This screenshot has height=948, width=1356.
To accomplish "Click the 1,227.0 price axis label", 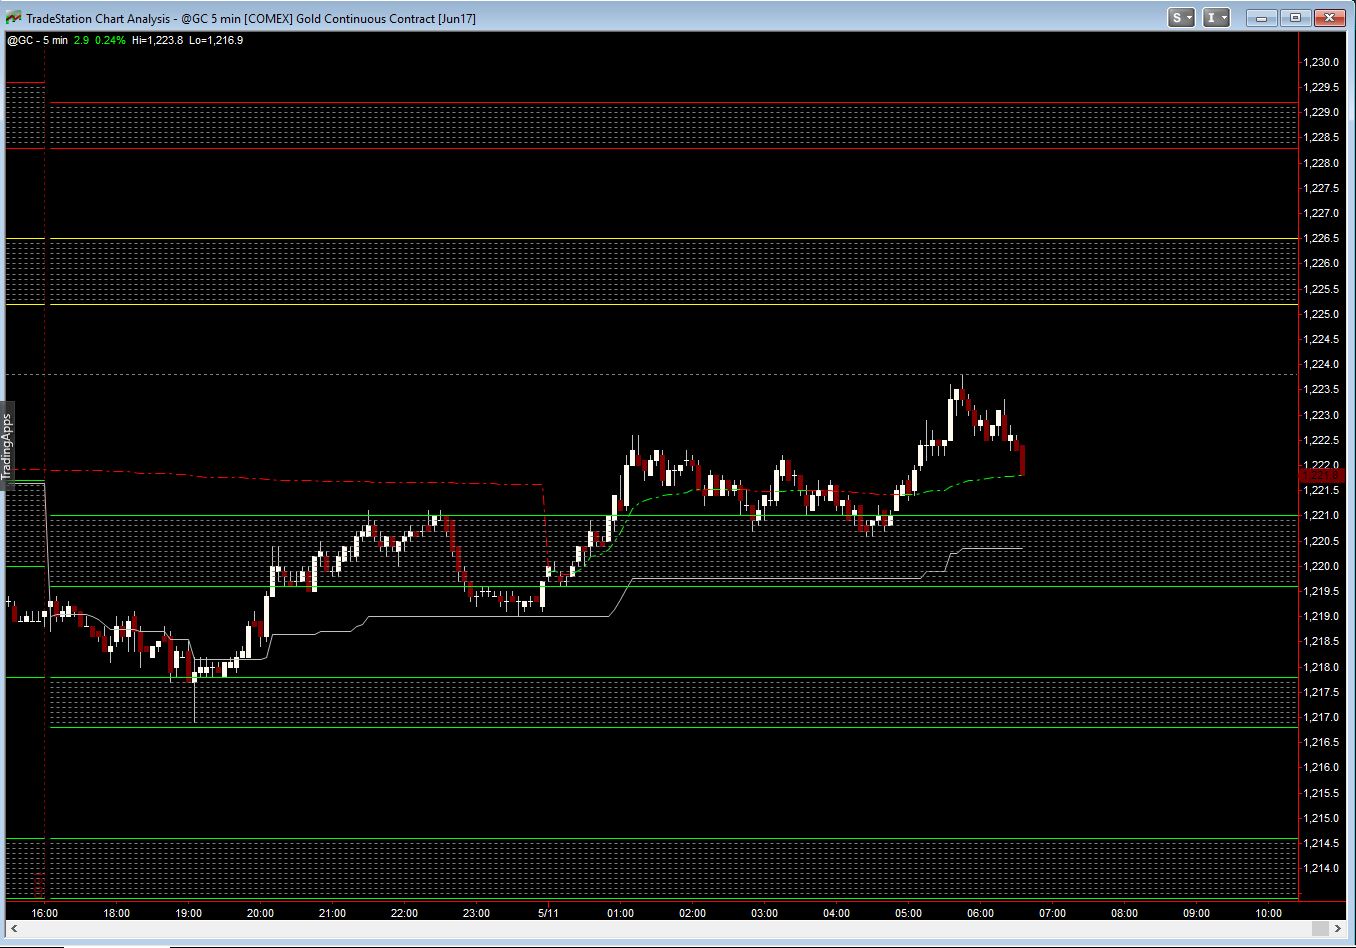I will 1321,213.
